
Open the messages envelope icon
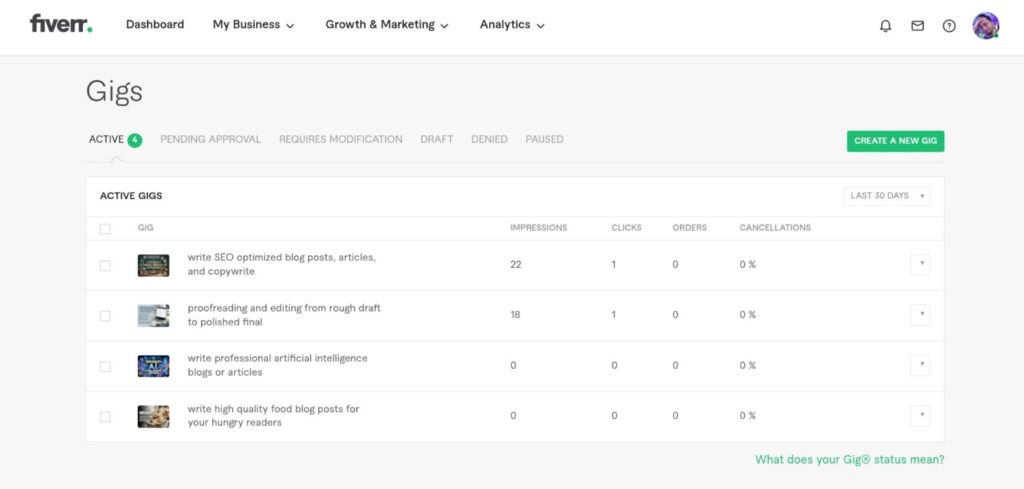[x=918, y=25]
